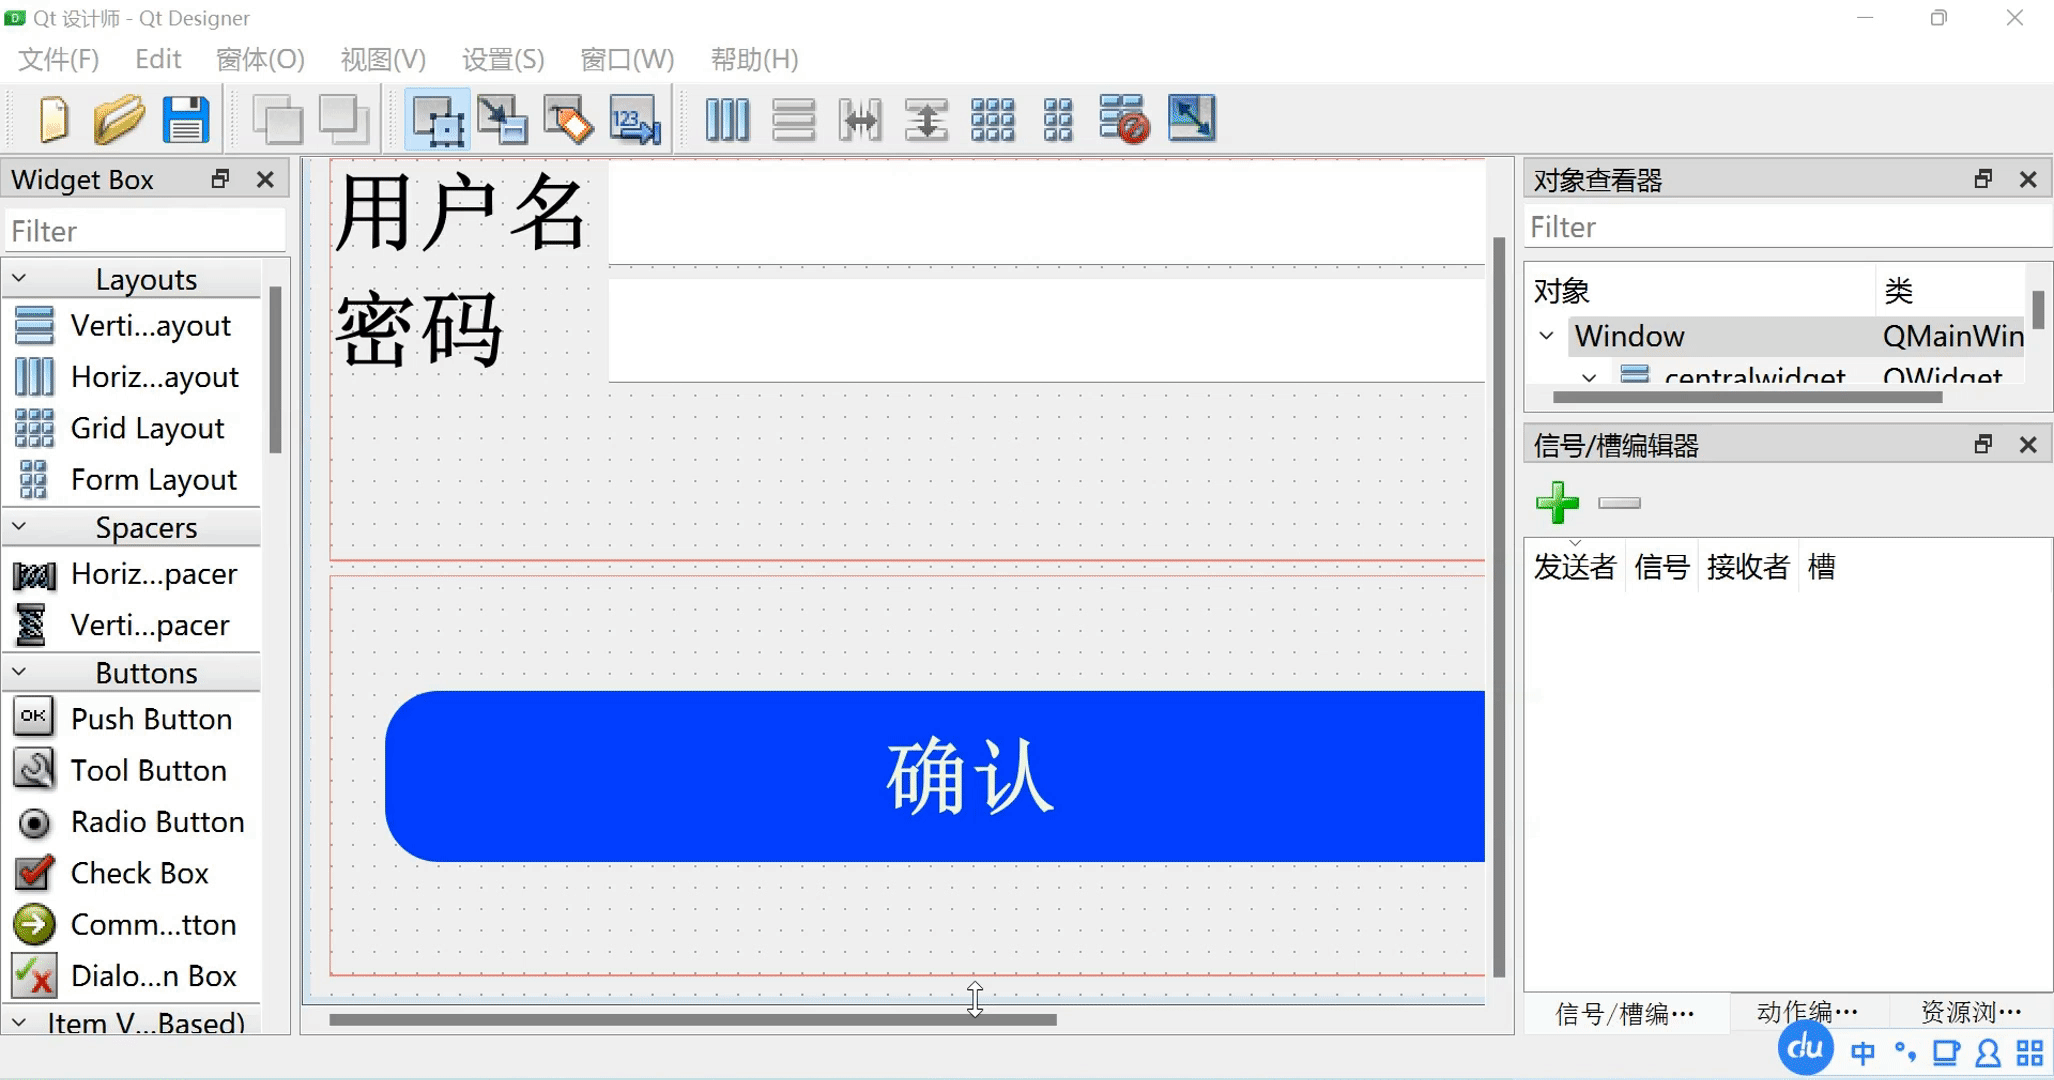Toggle Edit Buddies mode in toolbar
The image size is (2054, 1080).
(x=568, y=120)
